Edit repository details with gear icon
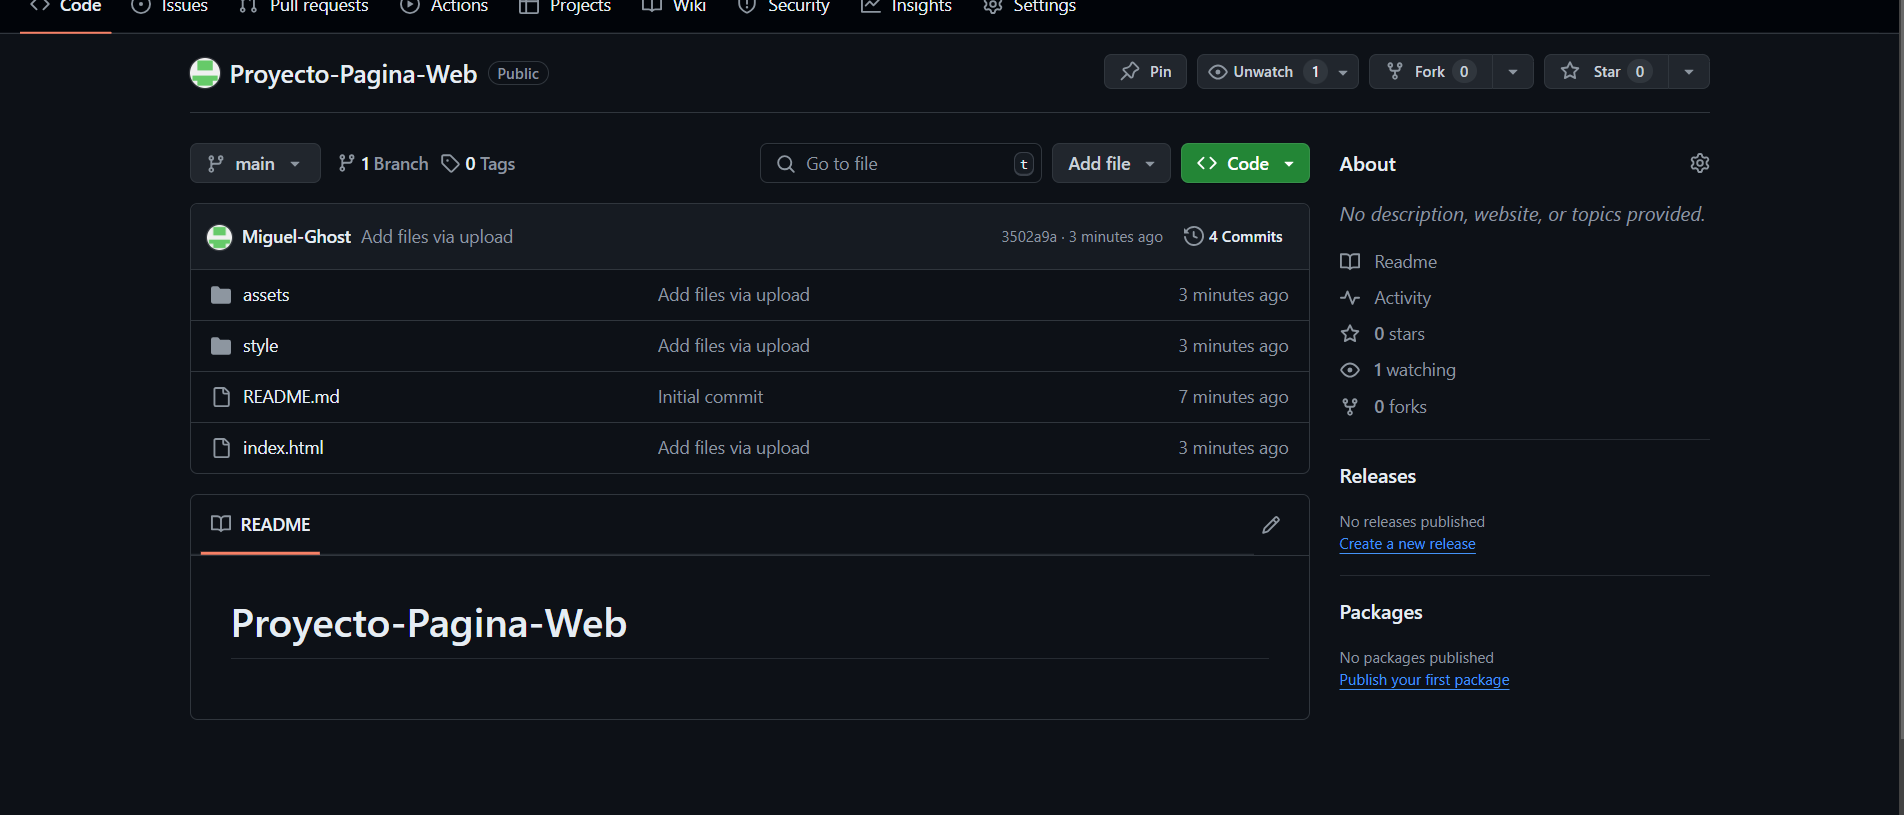This screenshot has height=815, width=1904. point(1700,163)
